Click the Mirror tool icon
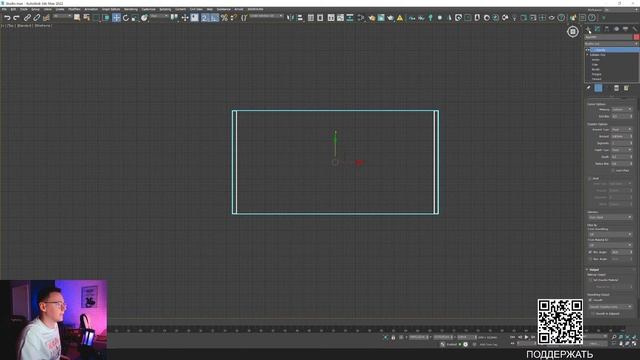 [290, 18]
